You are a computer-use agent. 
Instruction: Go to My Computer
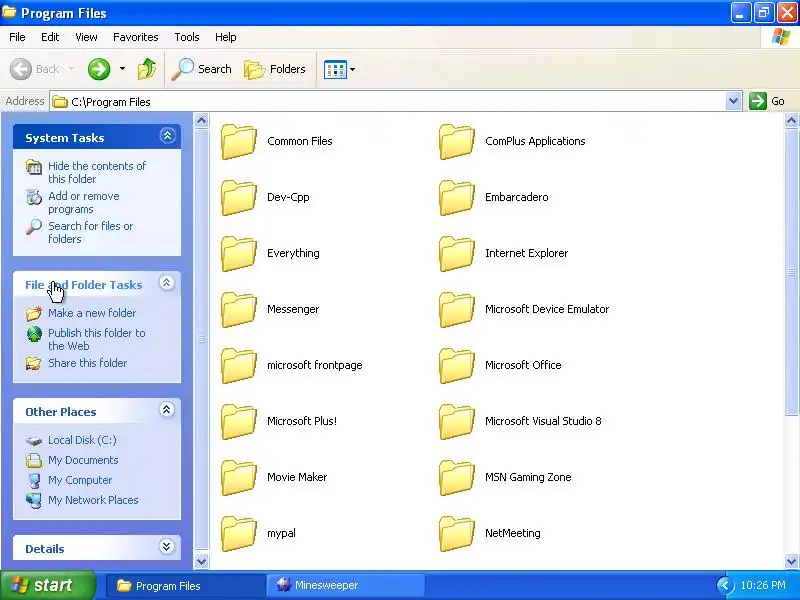pyautogui.click(x=80, y=480)
